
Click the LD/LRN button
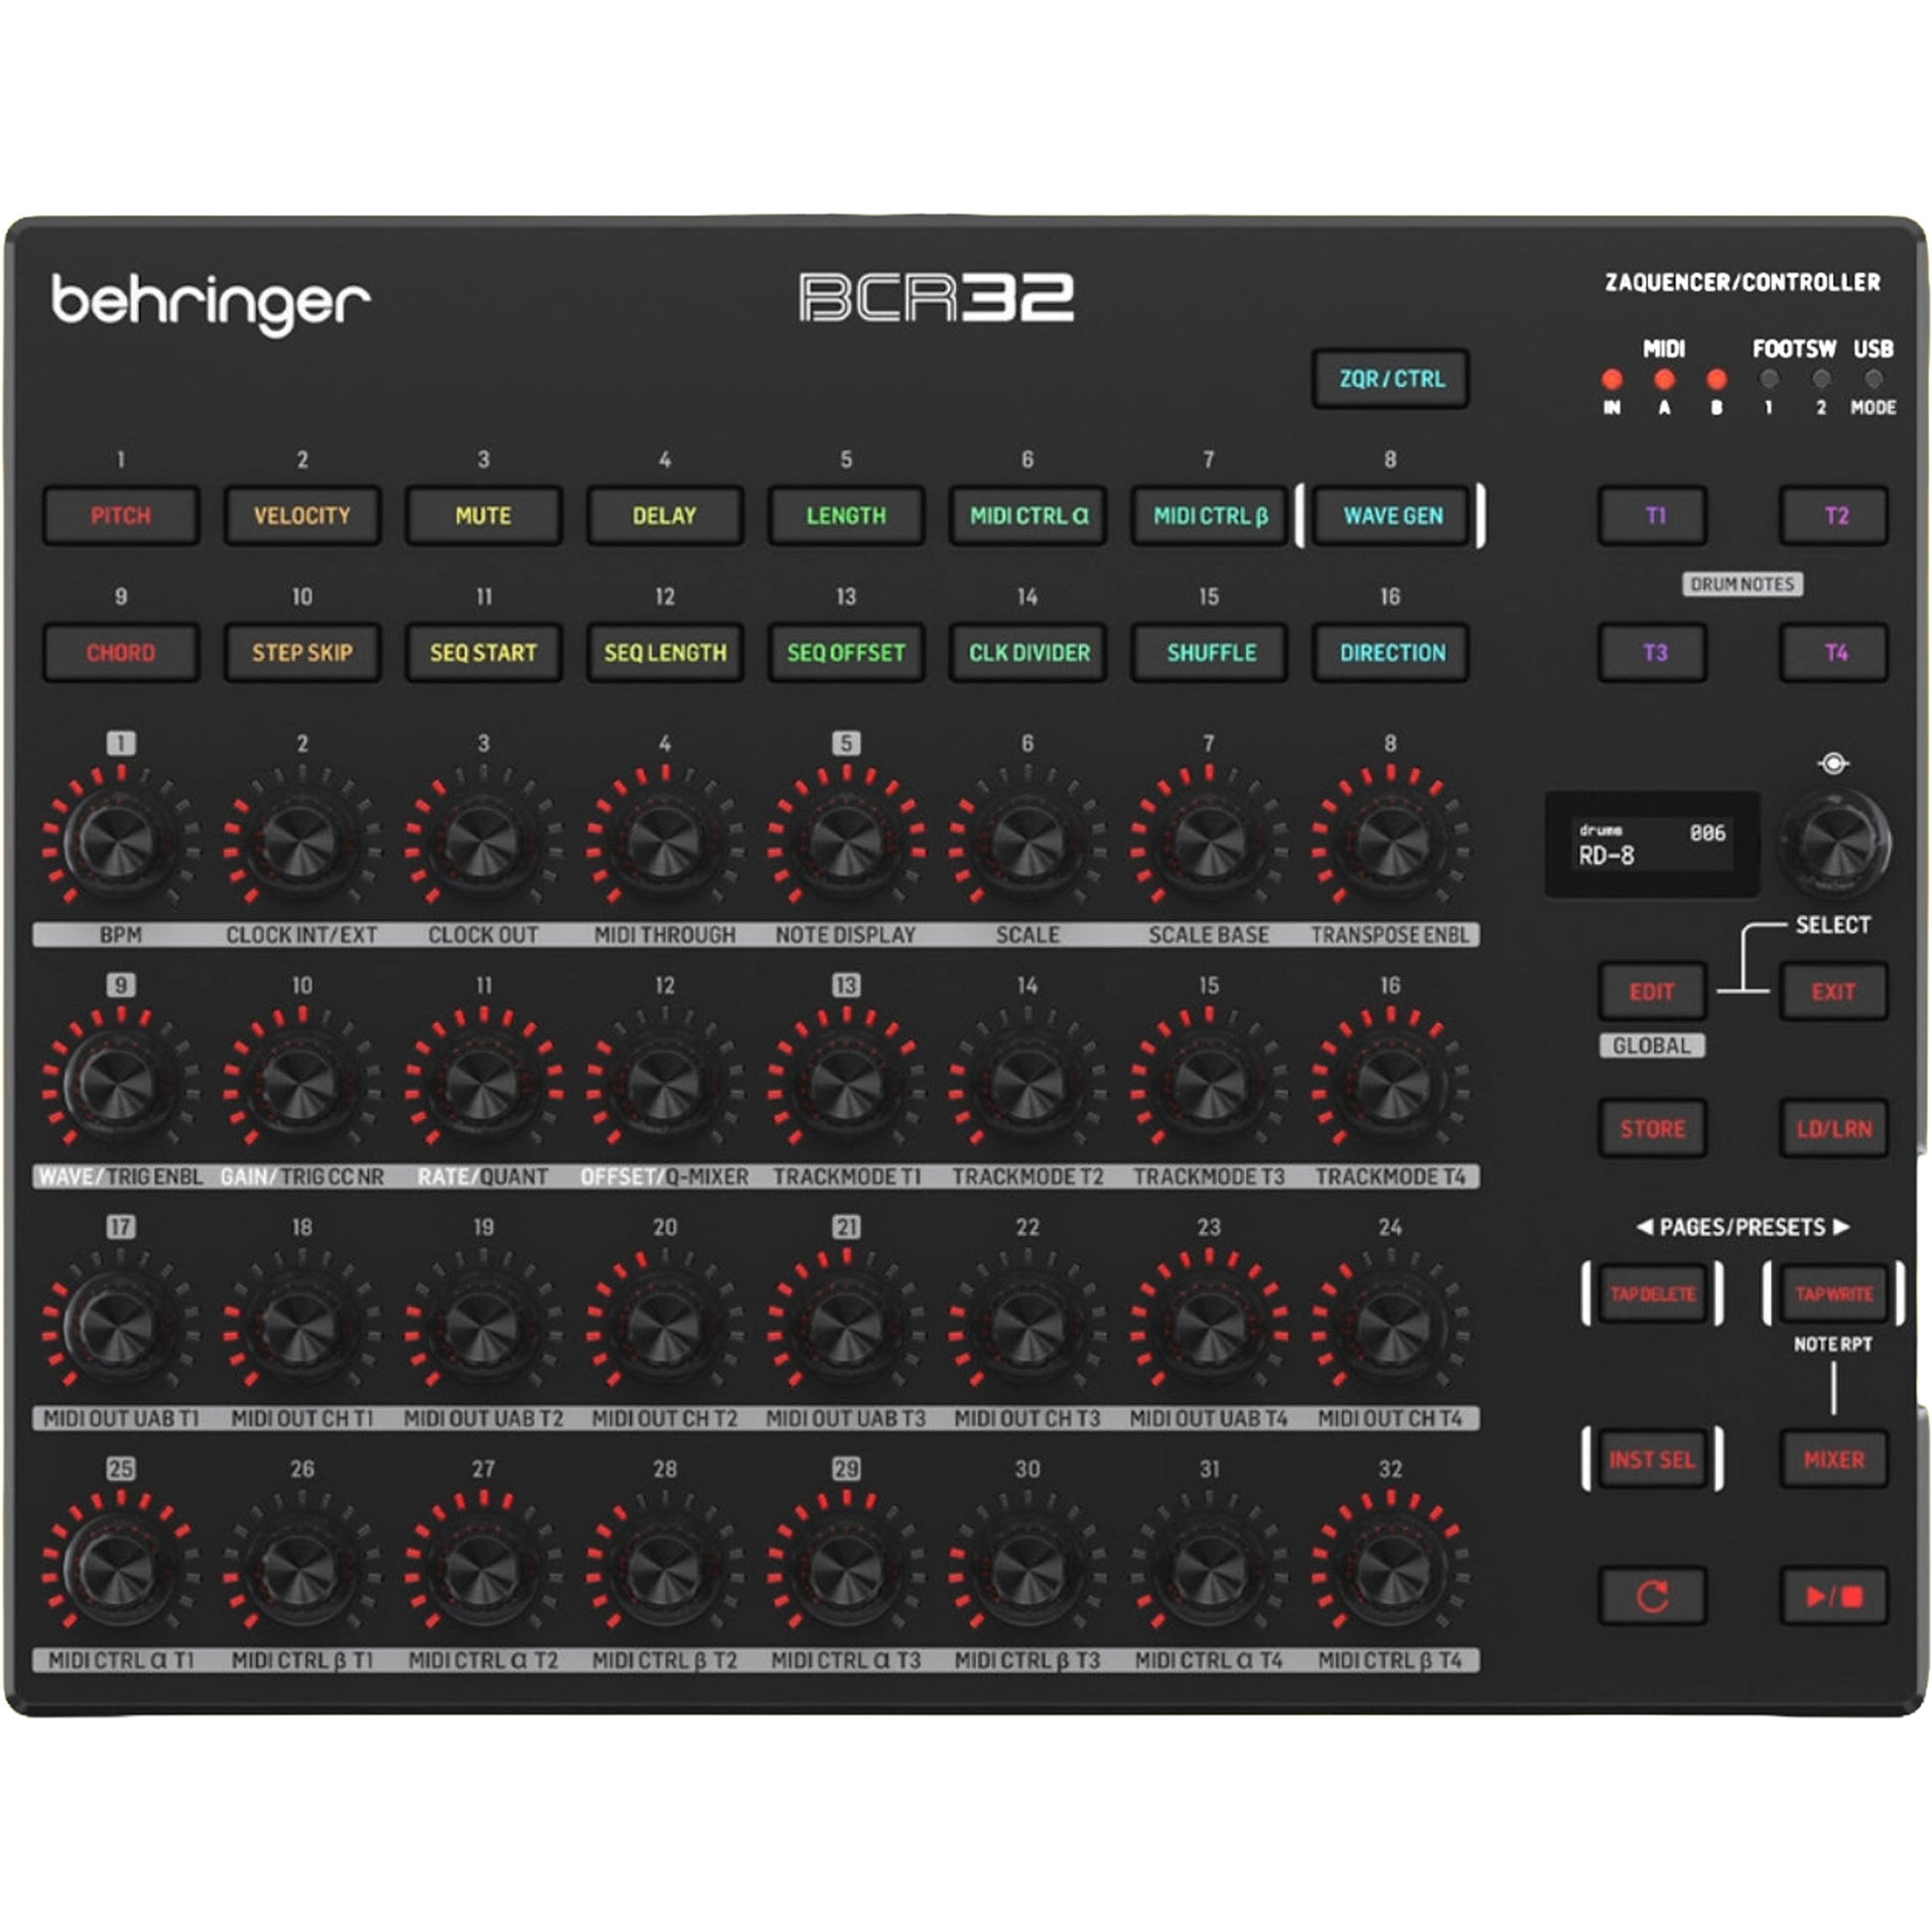tap(1834, 1129)
